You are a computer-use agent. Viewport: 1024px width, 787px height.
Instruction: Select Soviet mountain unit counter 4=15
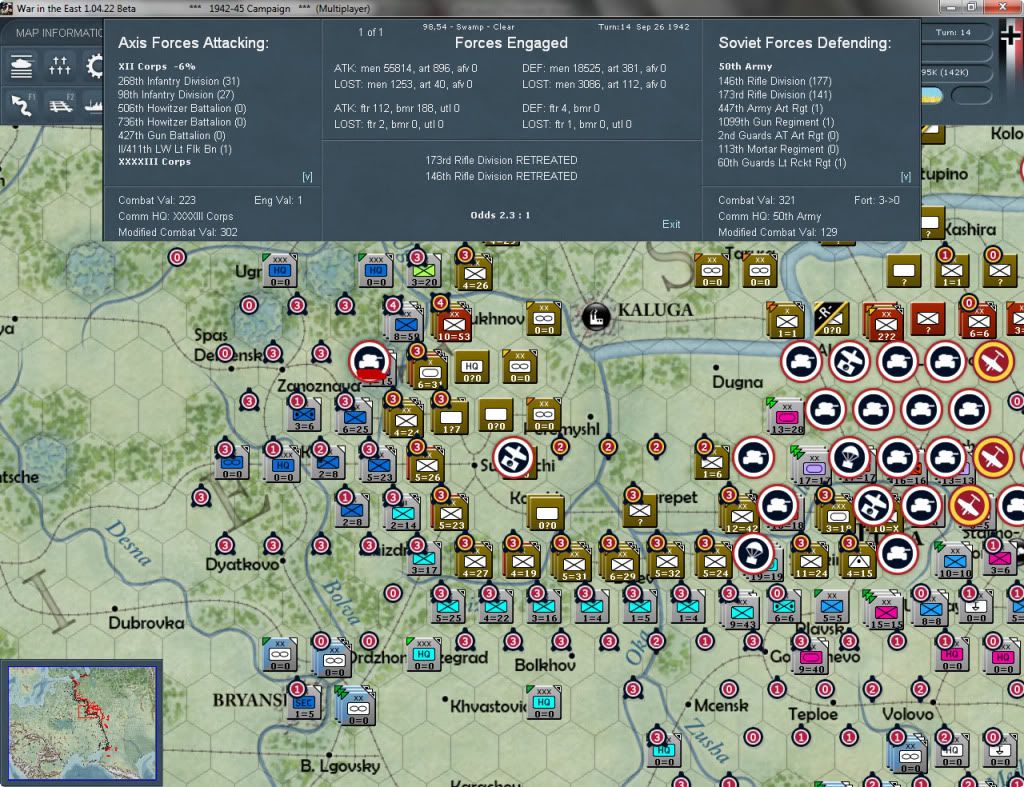pos(859,561)
